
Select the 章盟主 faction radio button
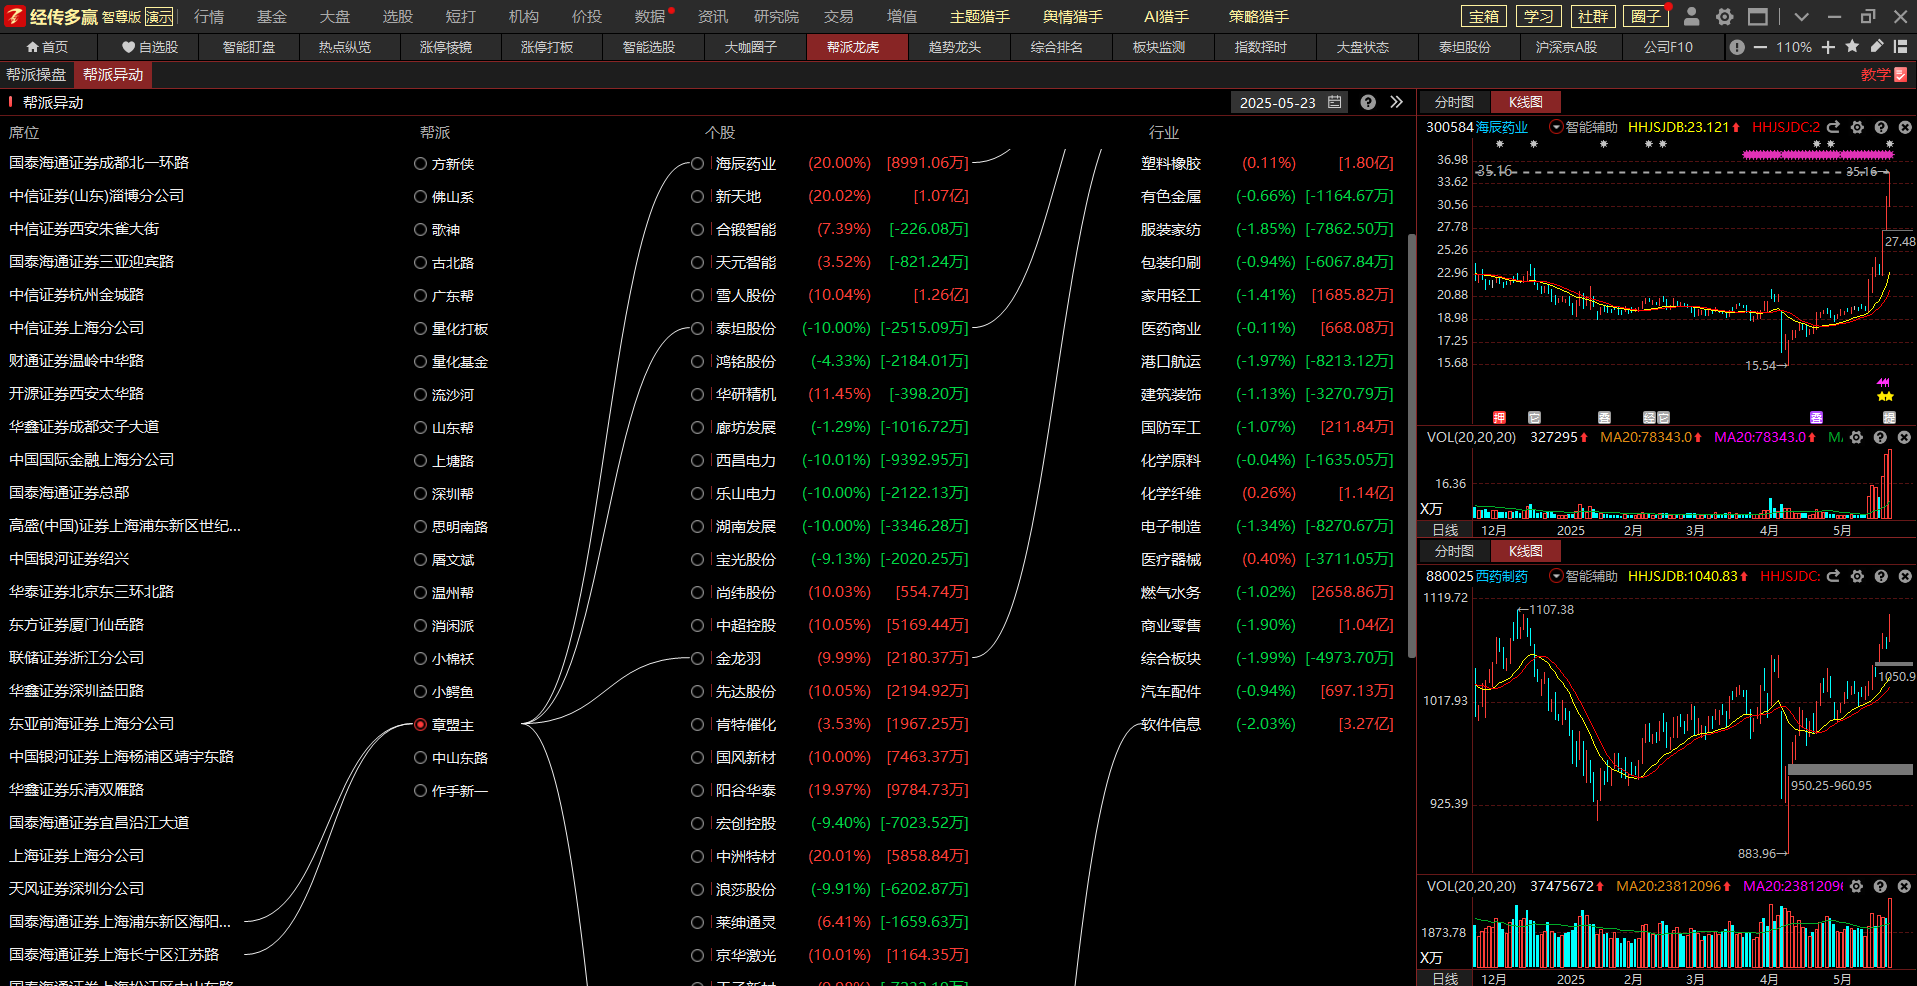pyautogui.click(x=420, y=725)
